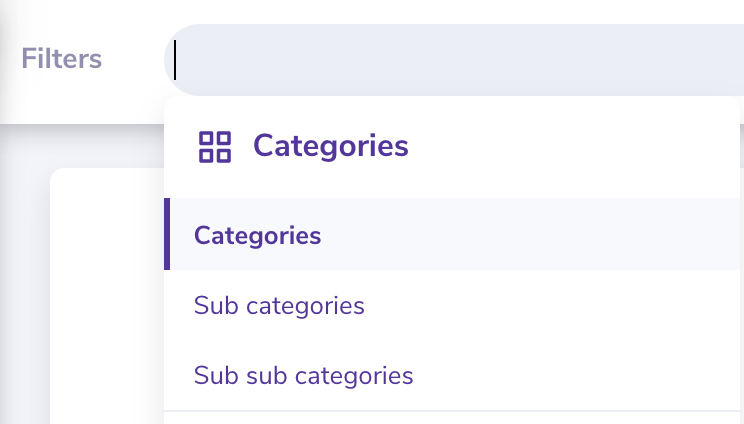Click the four-squares icon next to Categories heading

pos(215,147)
